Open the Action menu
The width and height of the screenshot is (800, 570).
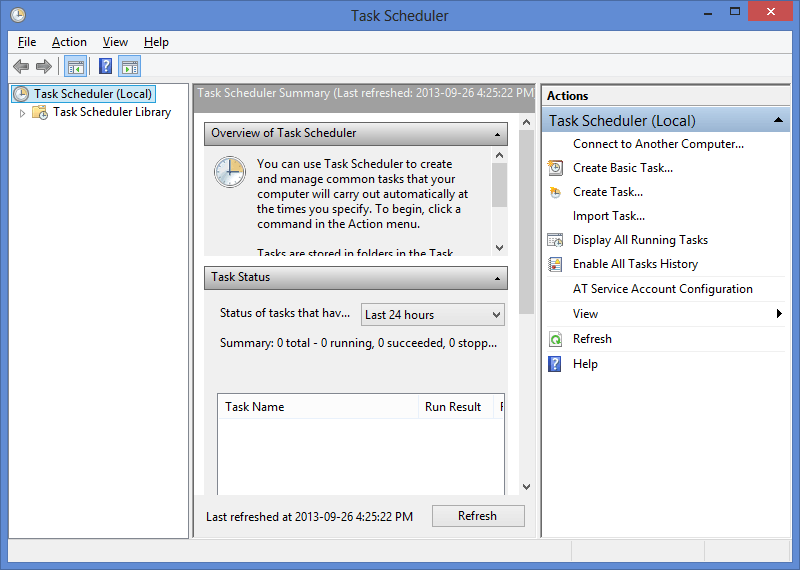[69, 42]
